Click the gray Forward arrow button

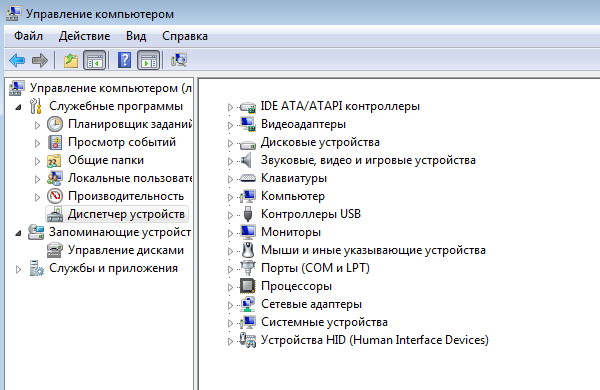pos(40,60)
